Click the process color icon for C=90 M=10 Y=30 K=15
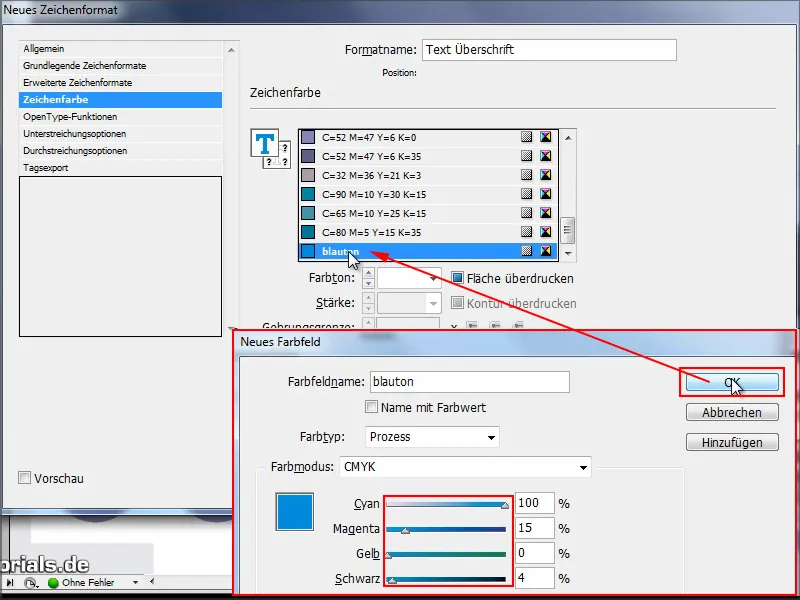 [x=527, y=194]
